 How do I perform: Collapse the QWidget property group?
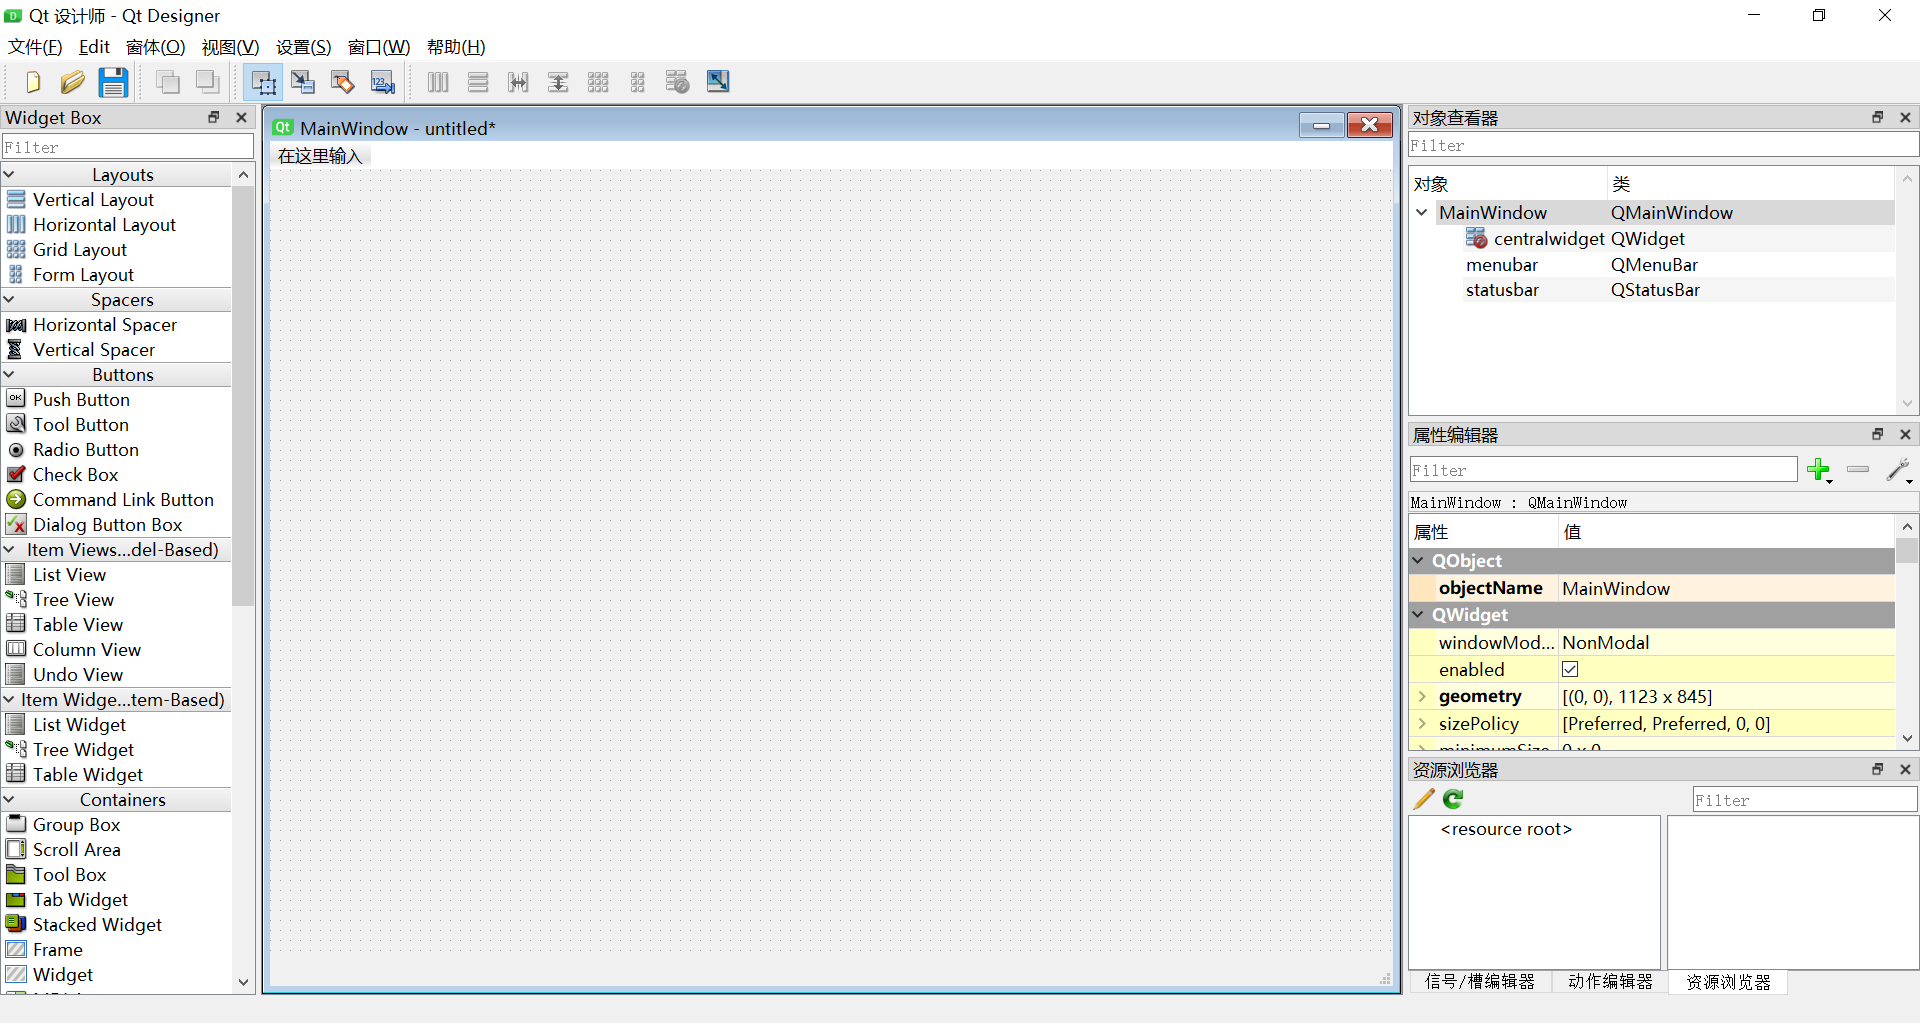pos(1418,615)
